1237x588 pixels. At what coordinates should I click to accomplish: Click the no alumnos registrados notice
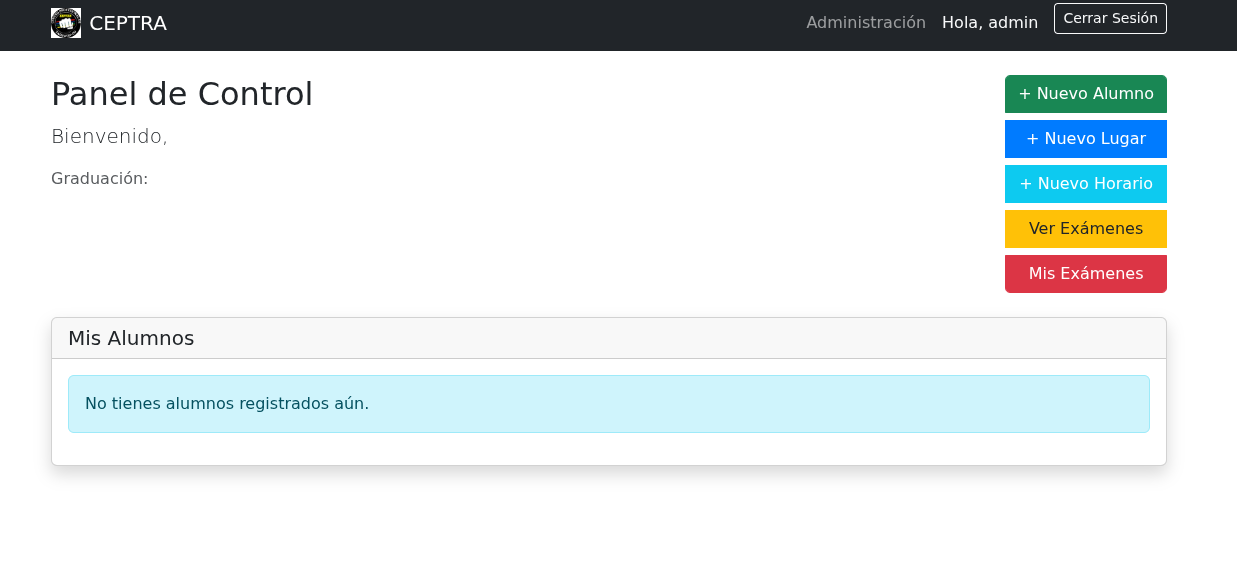(608, 404)
